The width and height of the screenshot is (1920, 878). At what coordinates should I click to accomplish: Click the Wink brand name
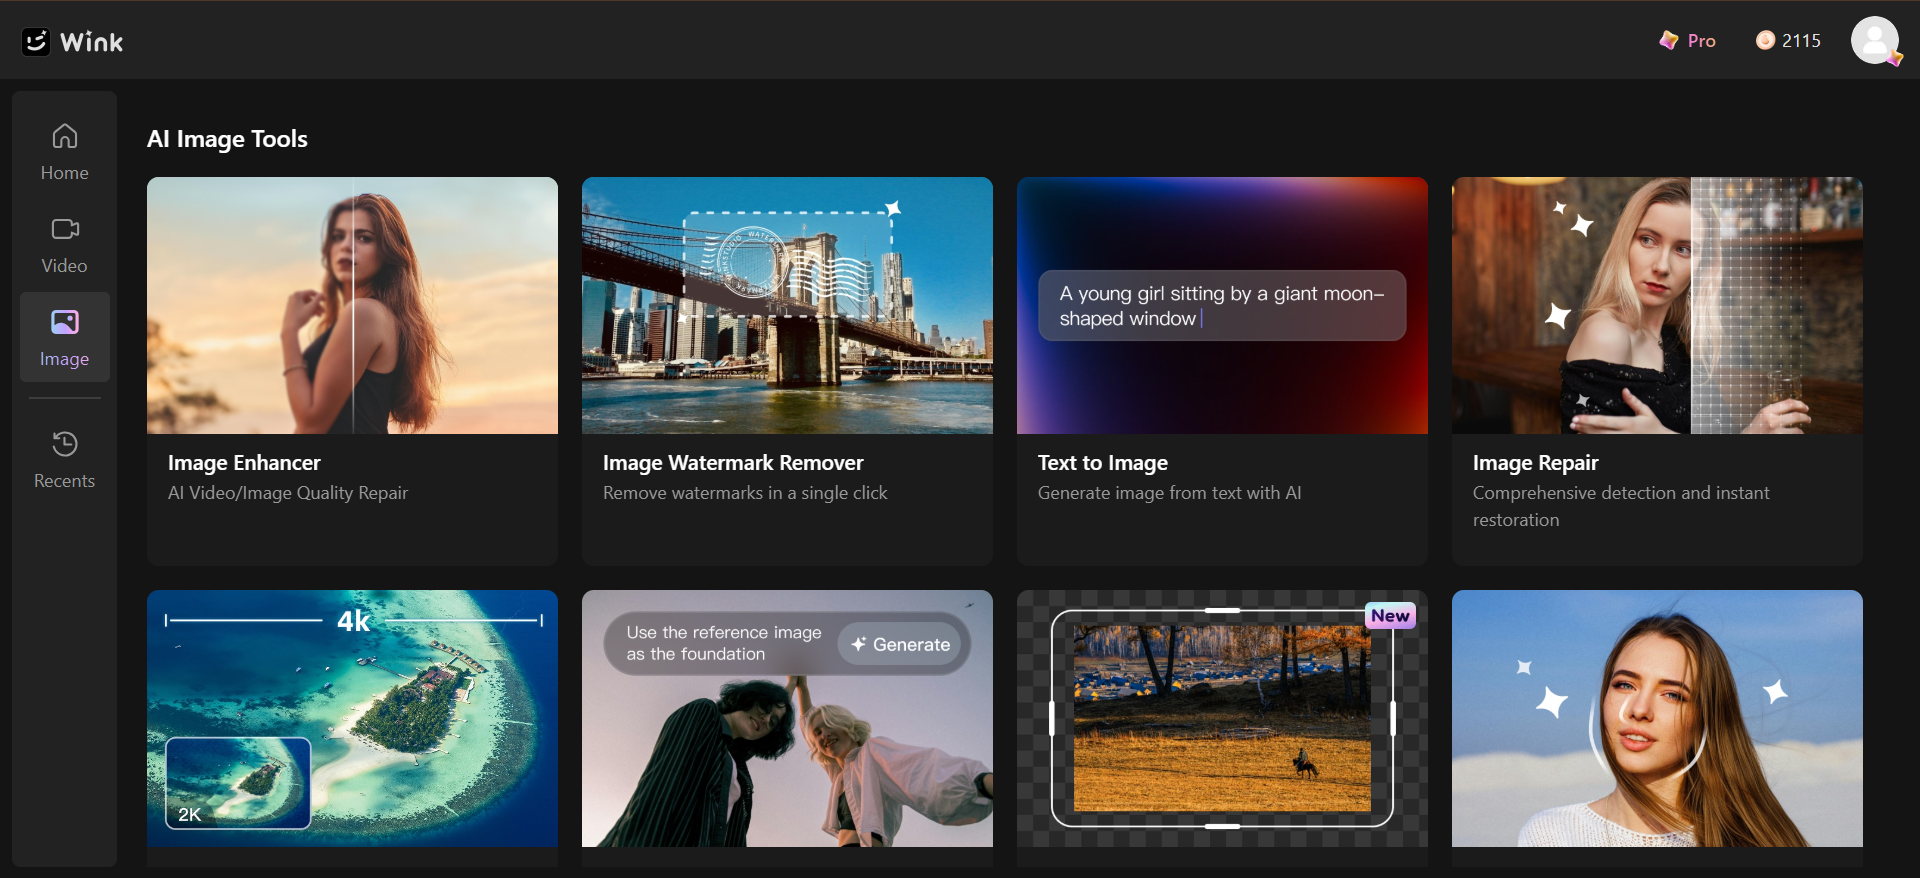click(x=92, y=42)
